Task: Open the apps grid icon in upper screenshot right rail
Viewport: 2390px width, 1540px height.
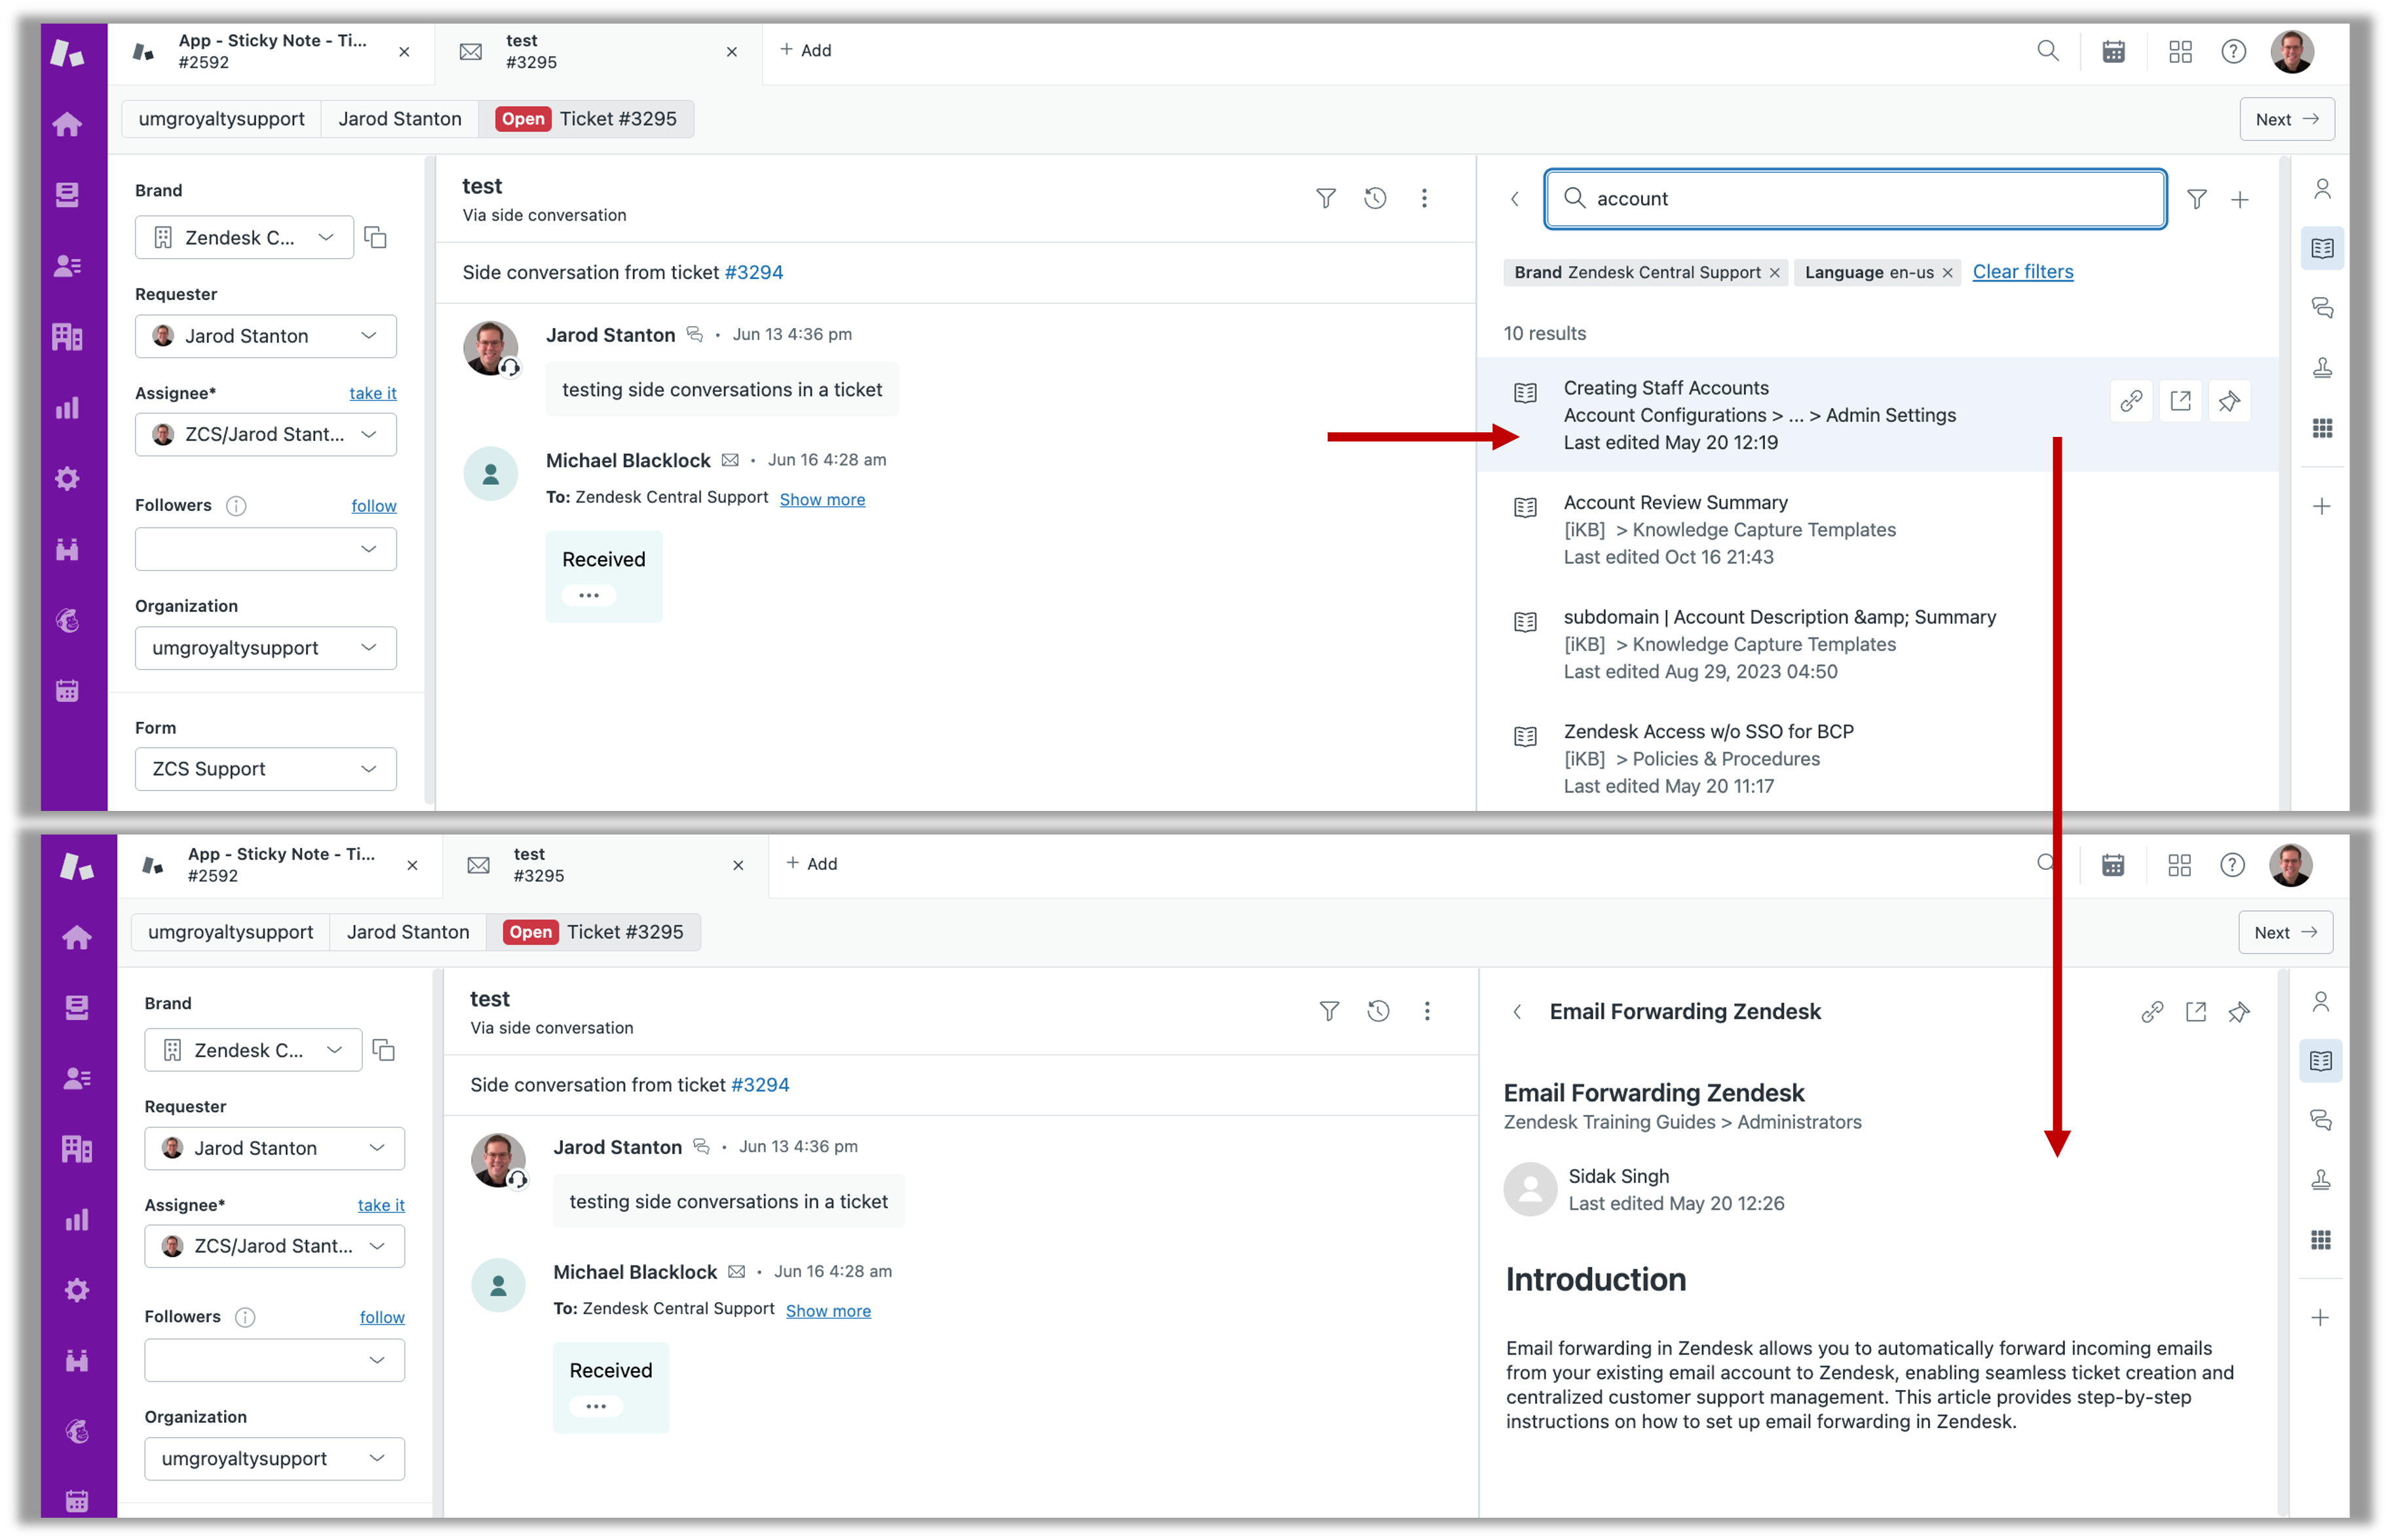Action: coord(2322,428)
